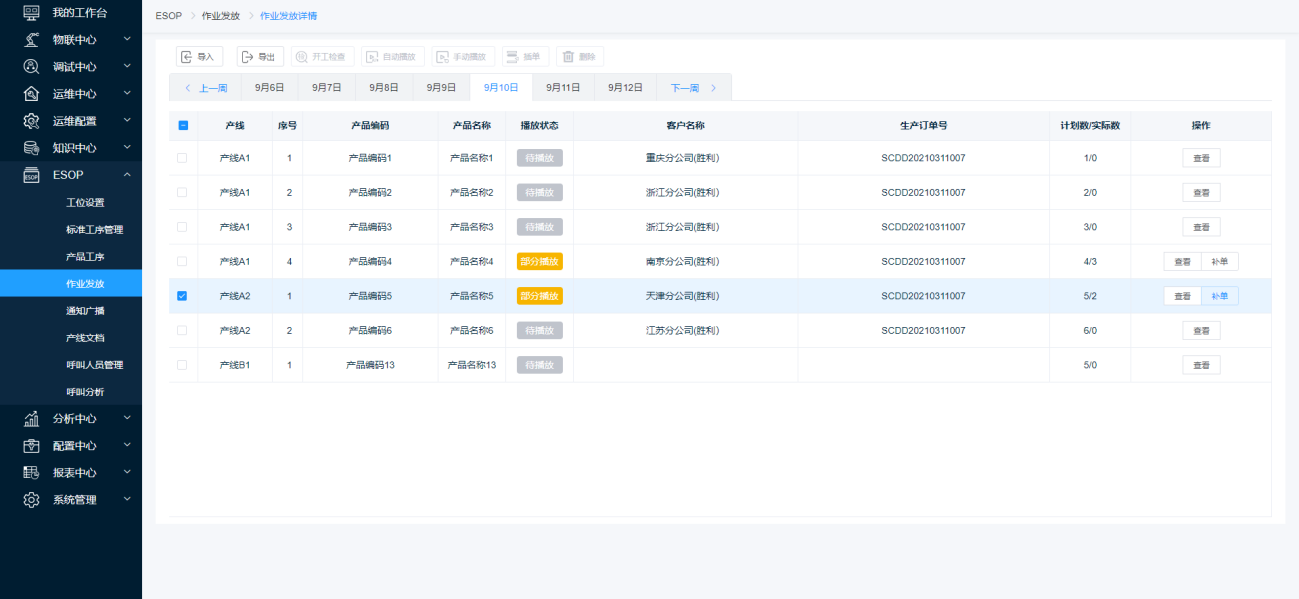
Task: Click 补单 for the 产品编码5 row
Action: (1219, 296)
